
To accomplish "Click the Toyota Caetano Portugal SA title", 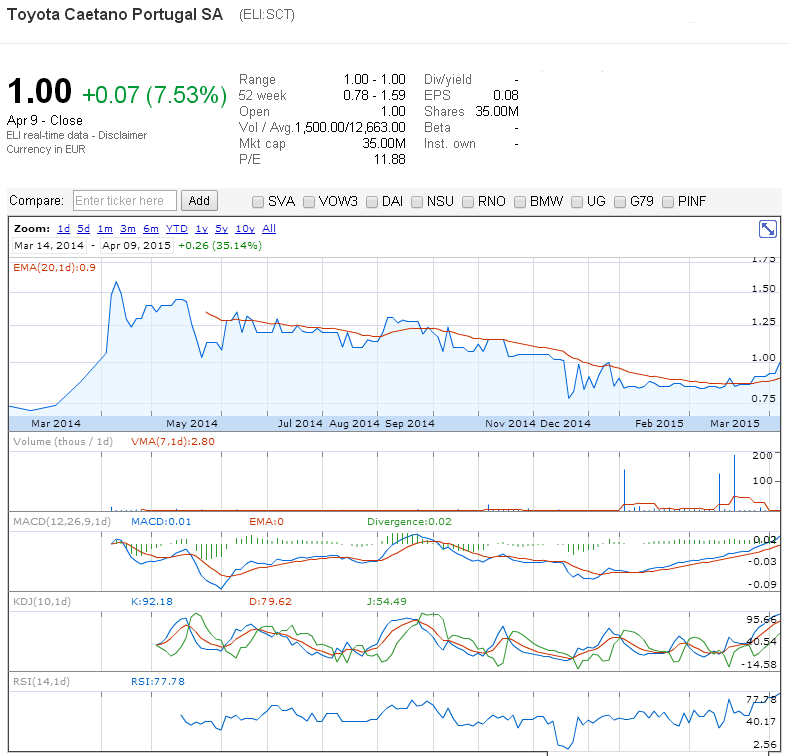I will tap(115, 14).
